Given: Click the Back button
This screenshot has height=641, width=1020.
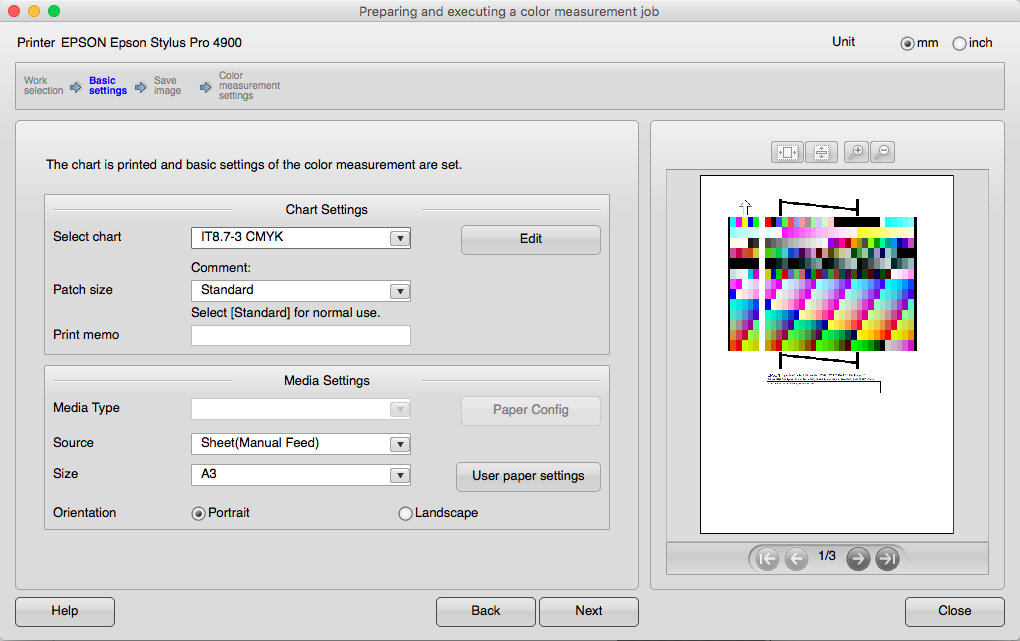Looking at the screenshot, I should click(x=486, y=611).
